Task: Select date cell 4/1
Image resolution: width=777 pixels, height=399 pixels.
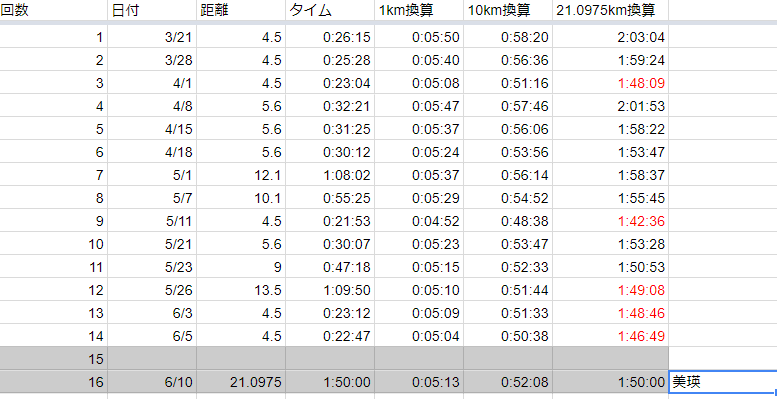Action: (x=152, y=83)
